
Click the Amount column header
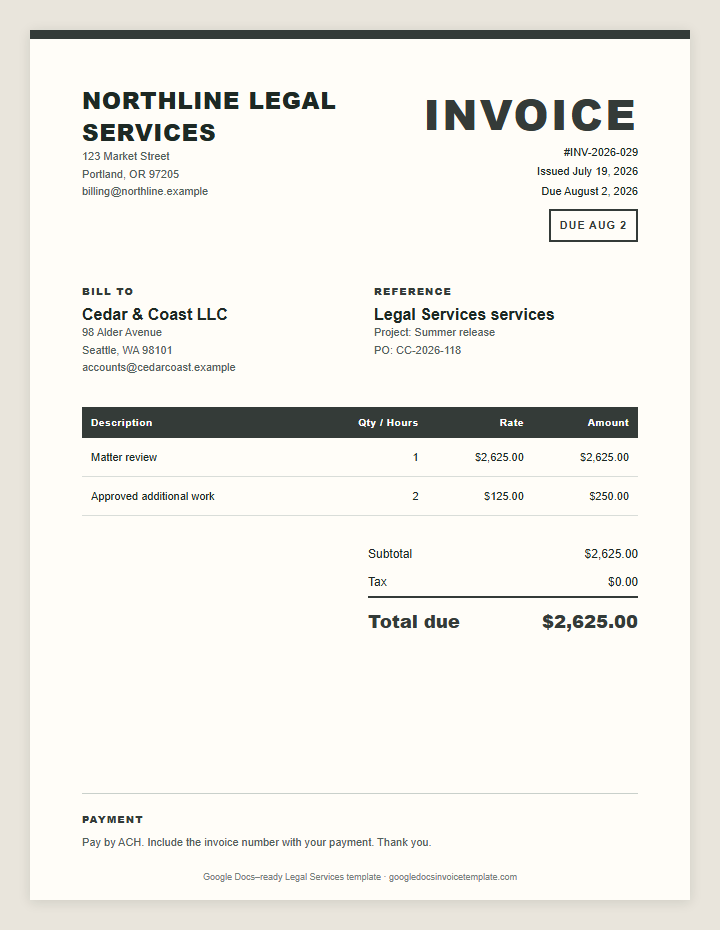pos(608,422)
